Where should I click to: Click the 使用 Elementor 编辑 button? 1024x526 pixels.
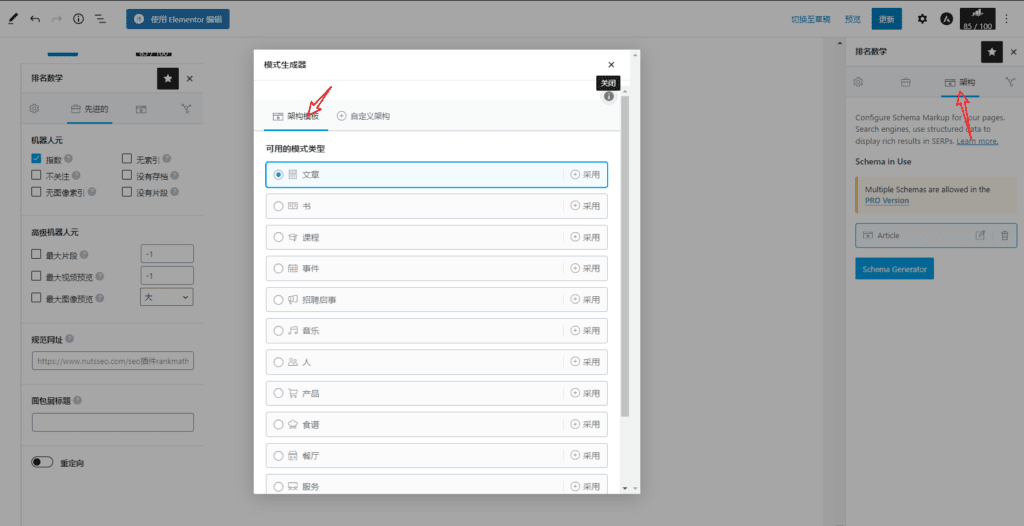[x=178, y=19]
